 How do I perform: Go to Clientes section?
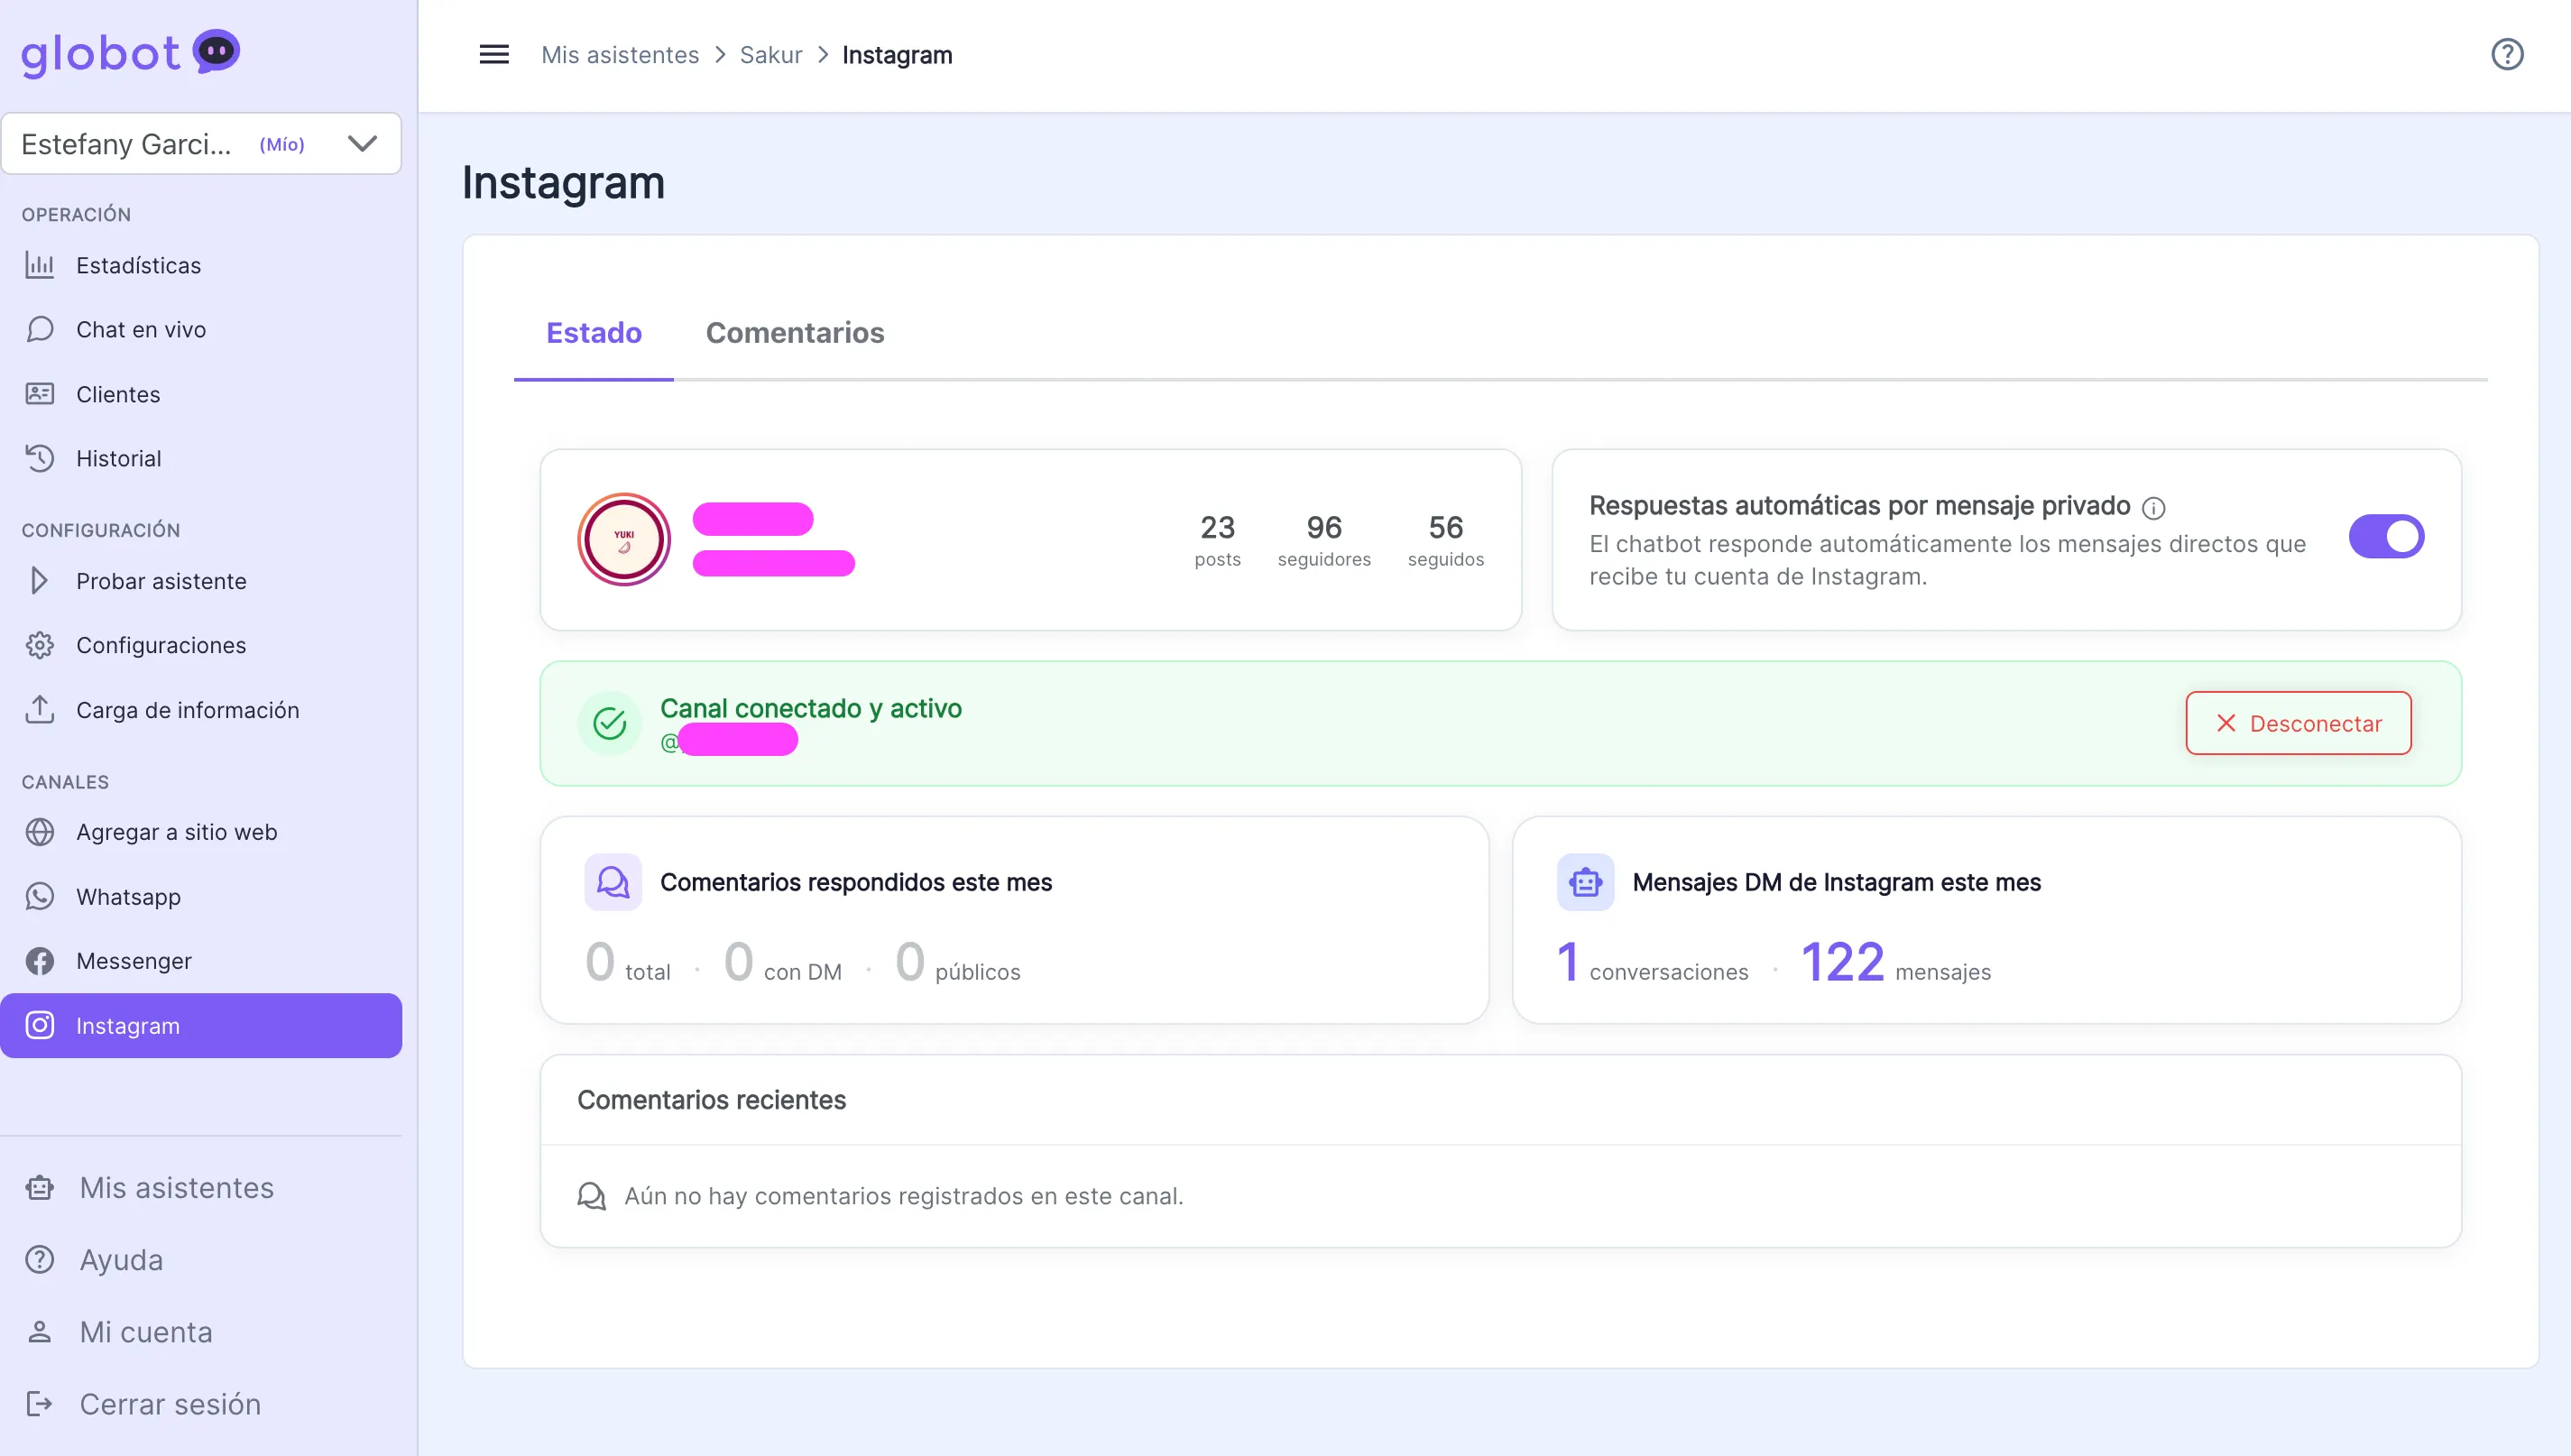point(118,394)
